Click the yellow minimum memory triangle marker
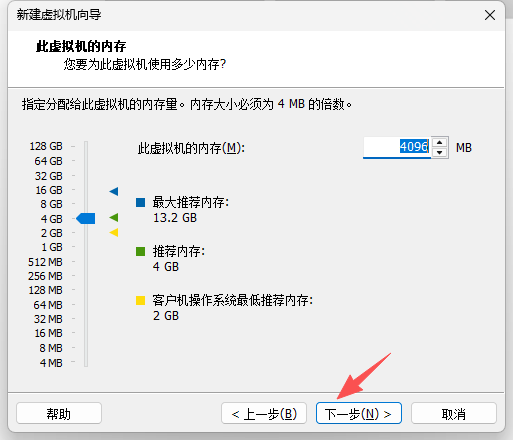Viewport: 513px width, 440px height. point(114,232)
